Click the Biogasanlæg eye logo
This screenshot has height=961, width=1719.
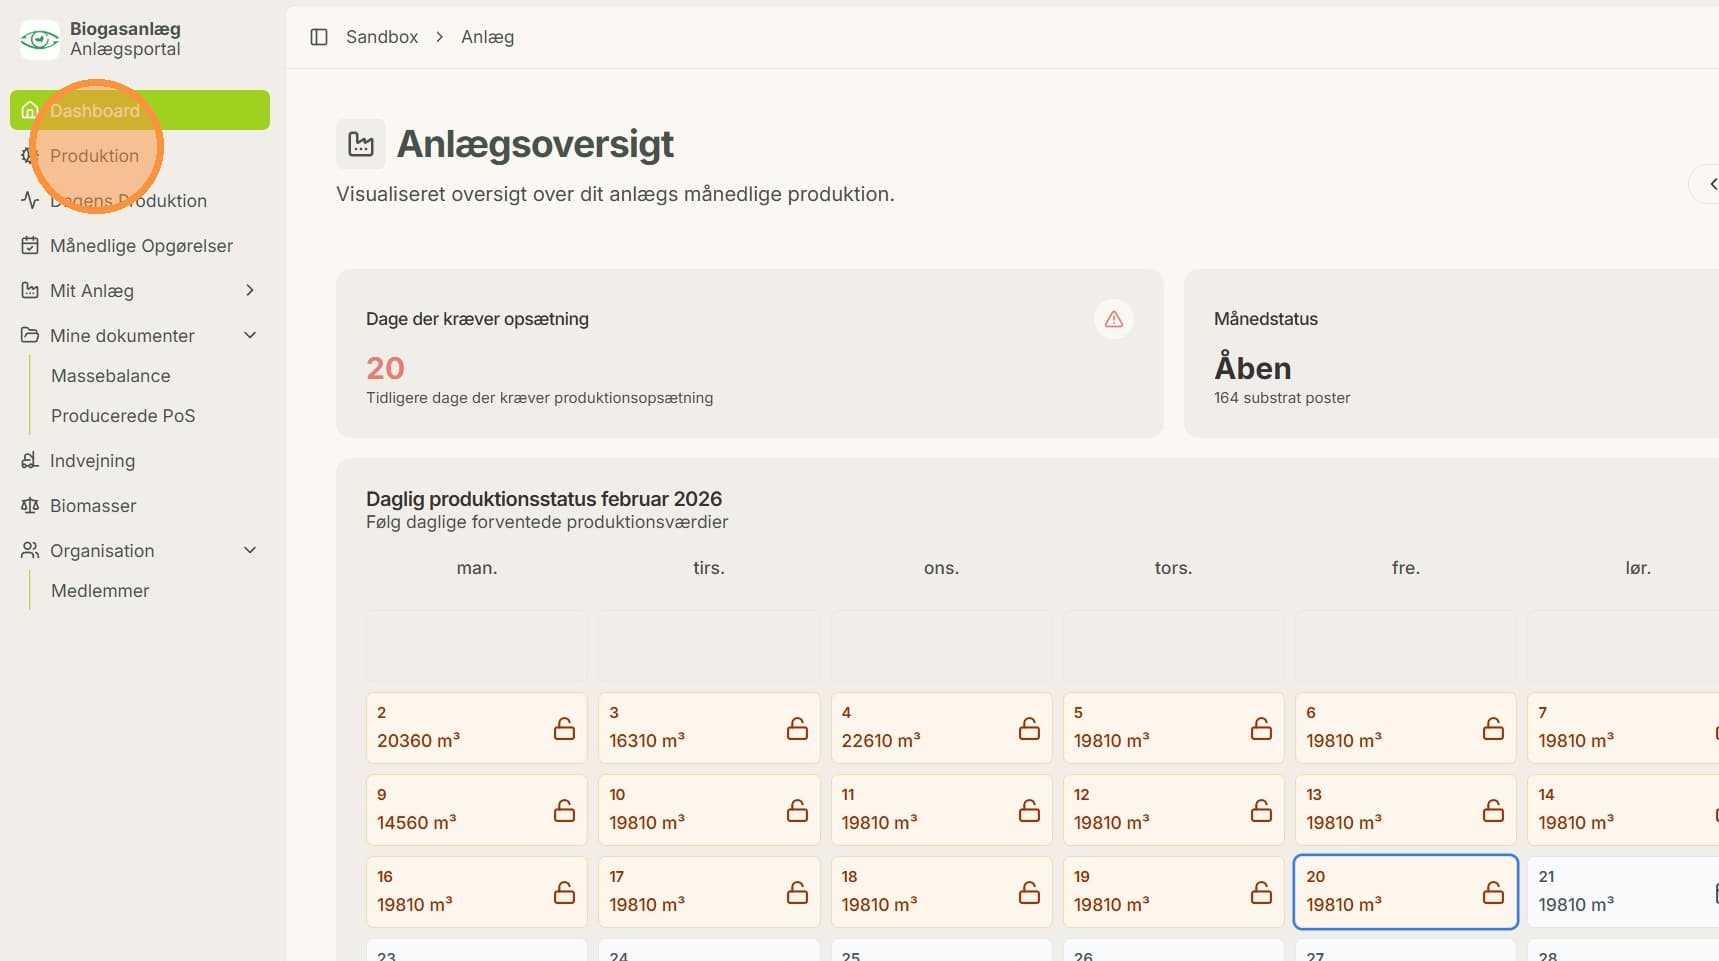[x=40, y=40]
